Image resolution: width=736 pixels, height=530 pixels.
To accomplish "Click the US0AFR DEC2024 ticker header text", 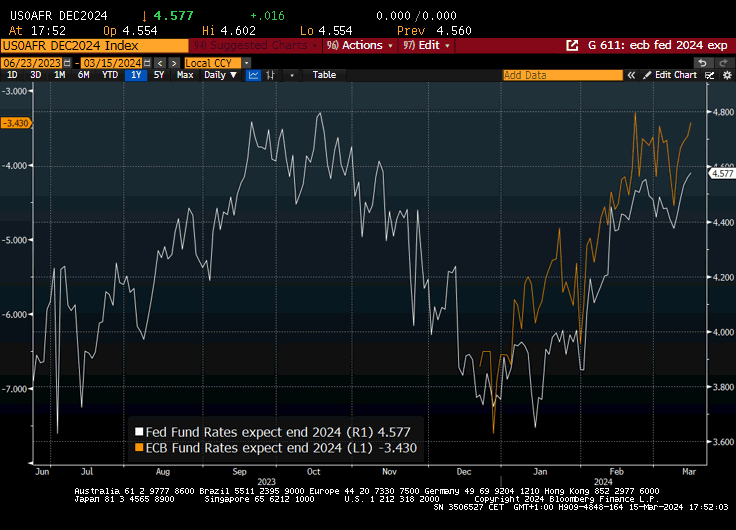I will 59,16.
